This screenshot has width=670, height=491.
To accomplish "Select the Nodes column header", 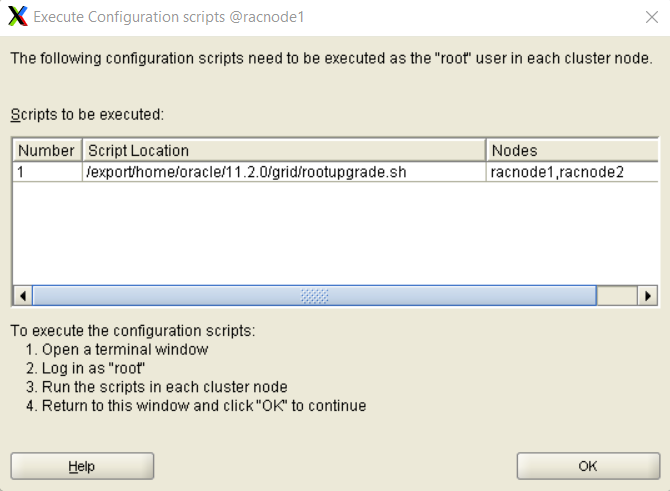I will (572, 150).
